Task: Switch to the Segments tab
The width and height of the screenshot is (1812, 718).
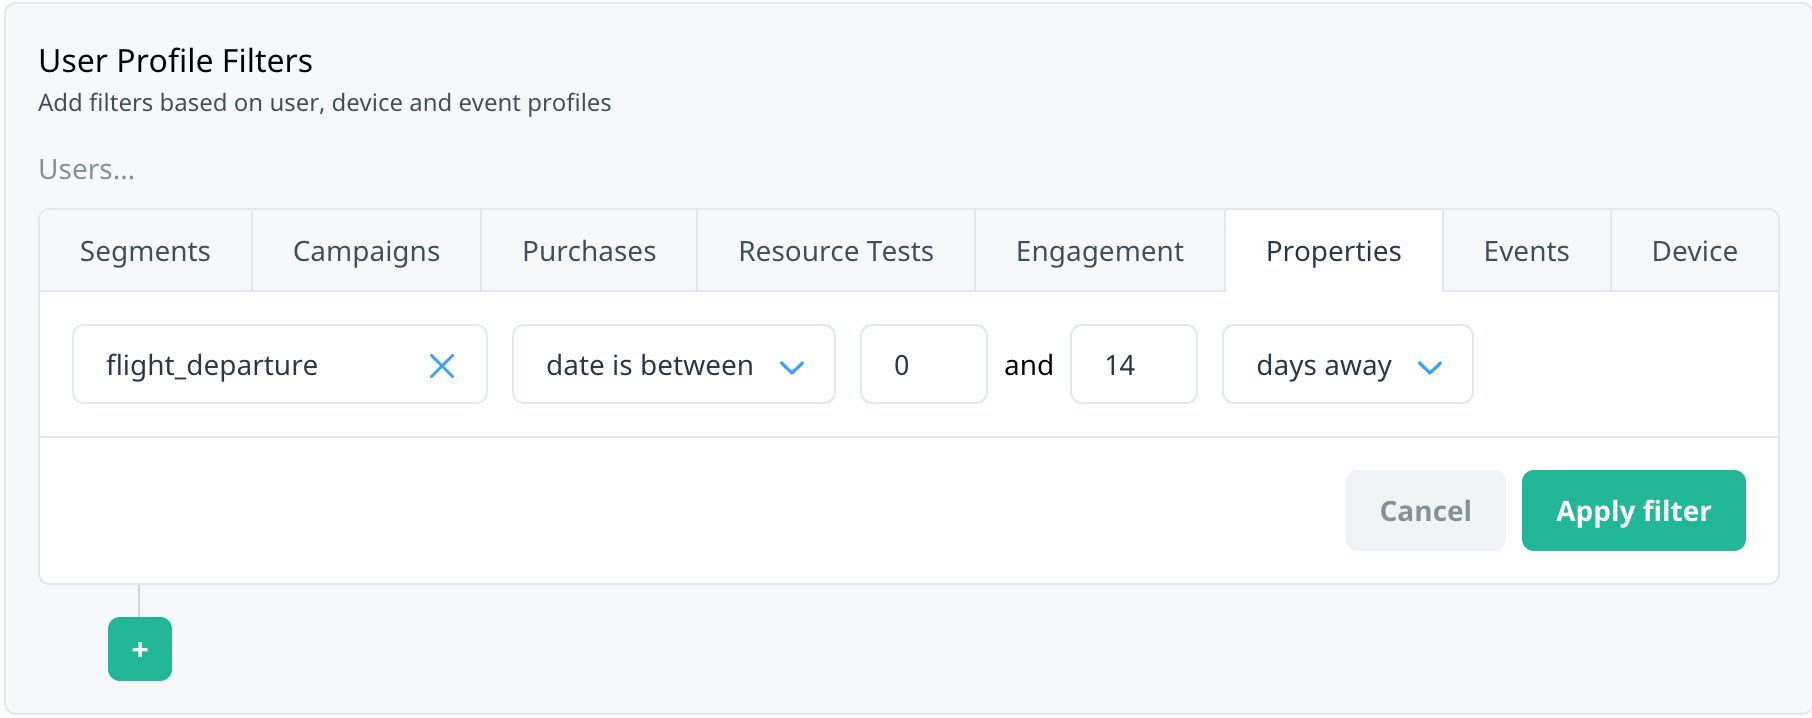Action: (145, 251)
